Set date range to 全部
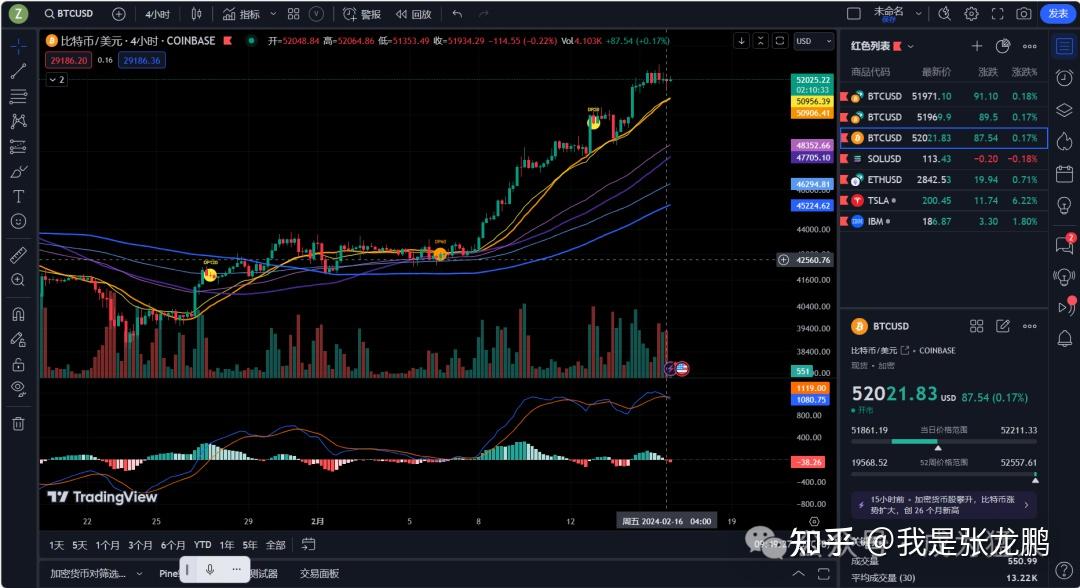The image size is (1080, 588). 276,545
